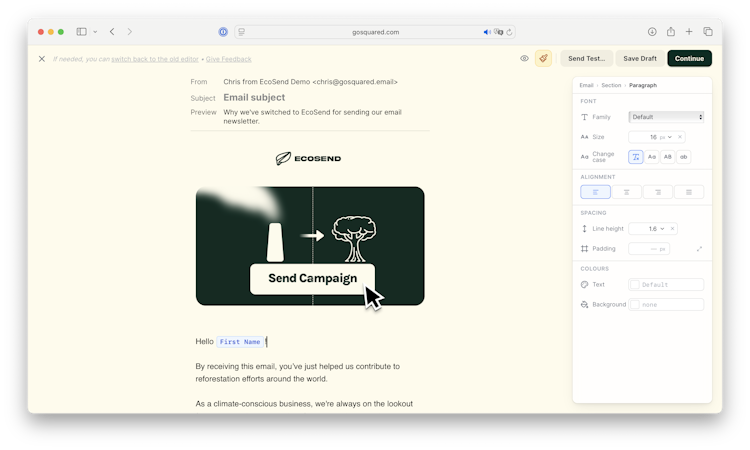
Task: Align paragraph text right
Action: 658,192
